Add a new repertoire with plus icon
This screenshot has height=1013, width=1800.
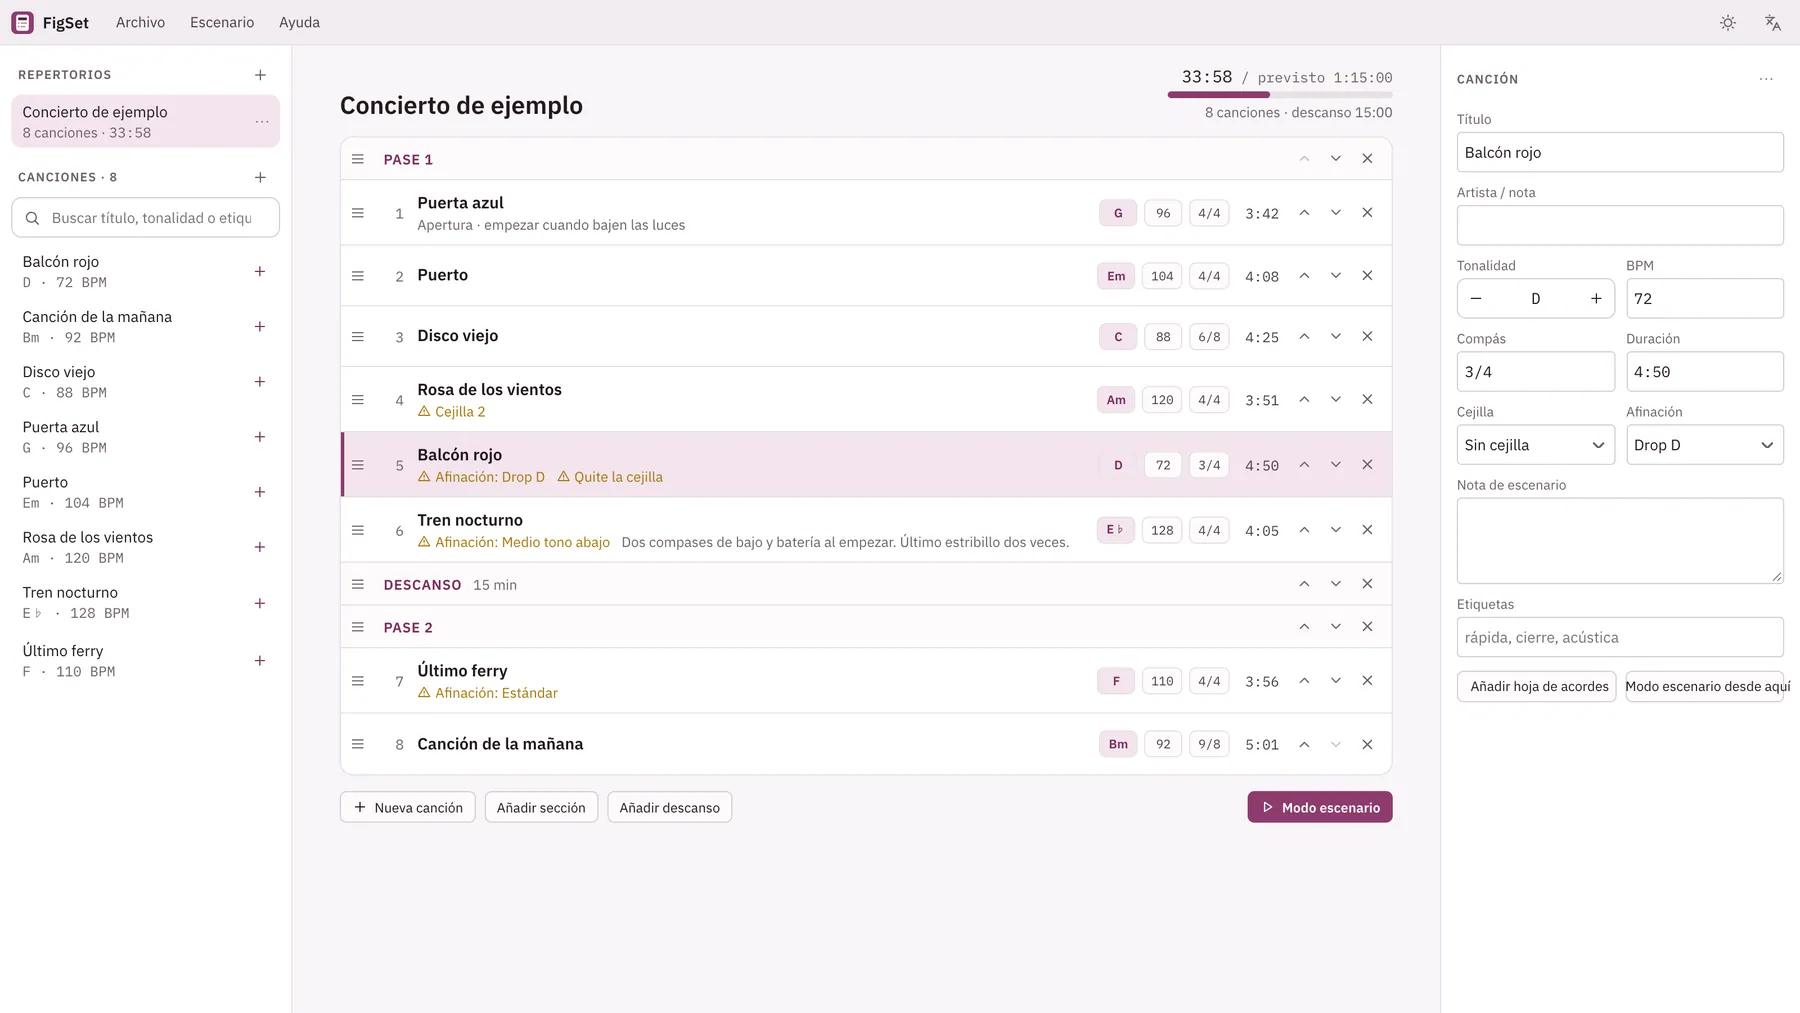260,75
